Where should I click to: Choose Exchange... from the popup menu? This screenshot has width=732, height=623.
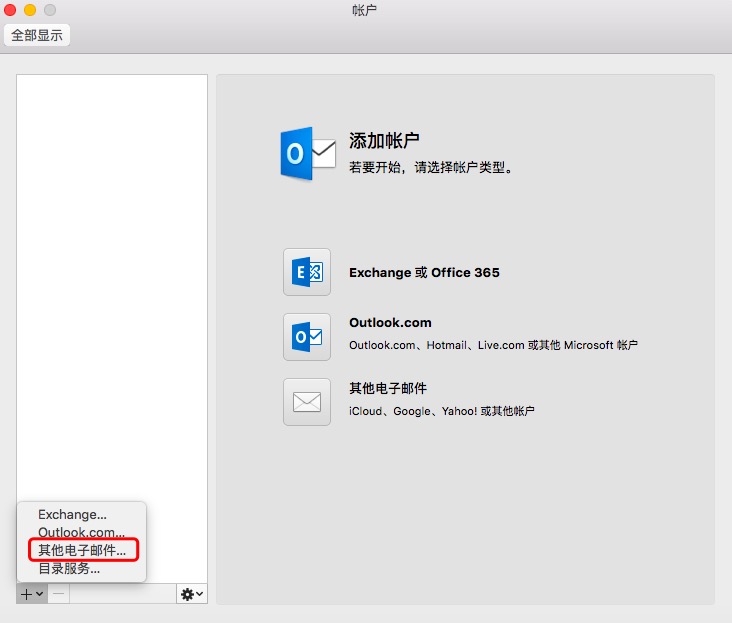(72, 514)
